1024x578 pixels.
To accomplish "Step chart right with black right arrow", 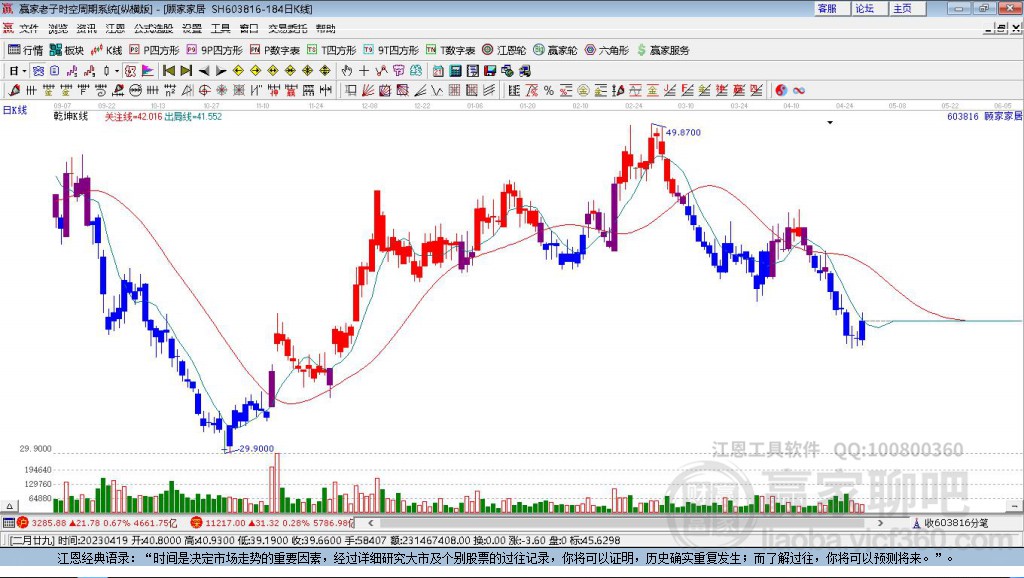I will point(221,71).
